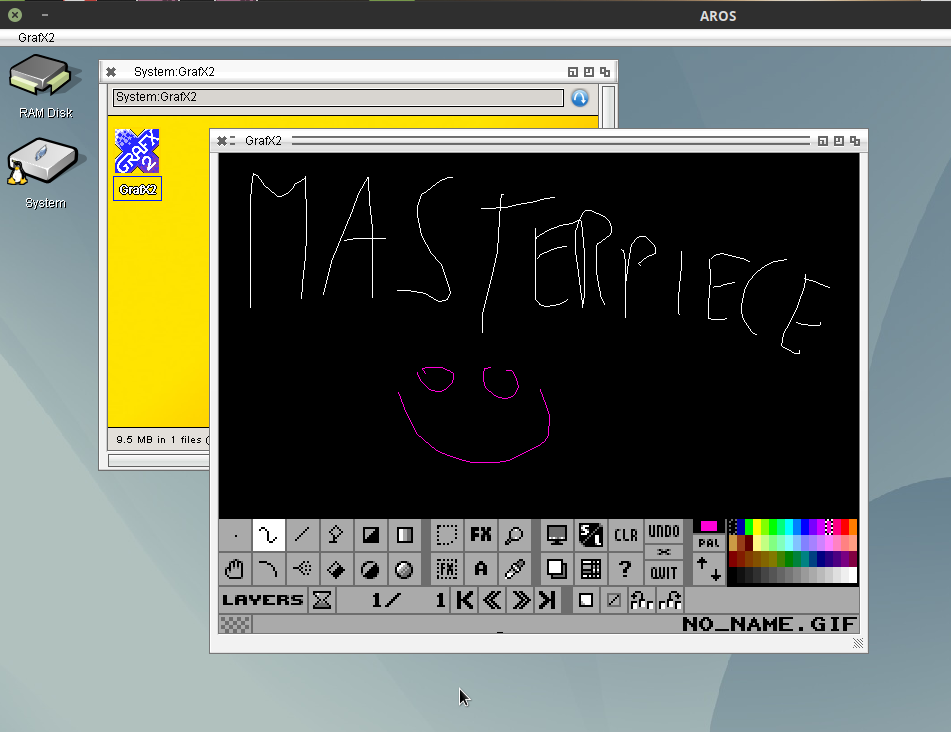Pick the orange palette swatch in top row
The image size is (951, 732).
click(x=853, y=526)
